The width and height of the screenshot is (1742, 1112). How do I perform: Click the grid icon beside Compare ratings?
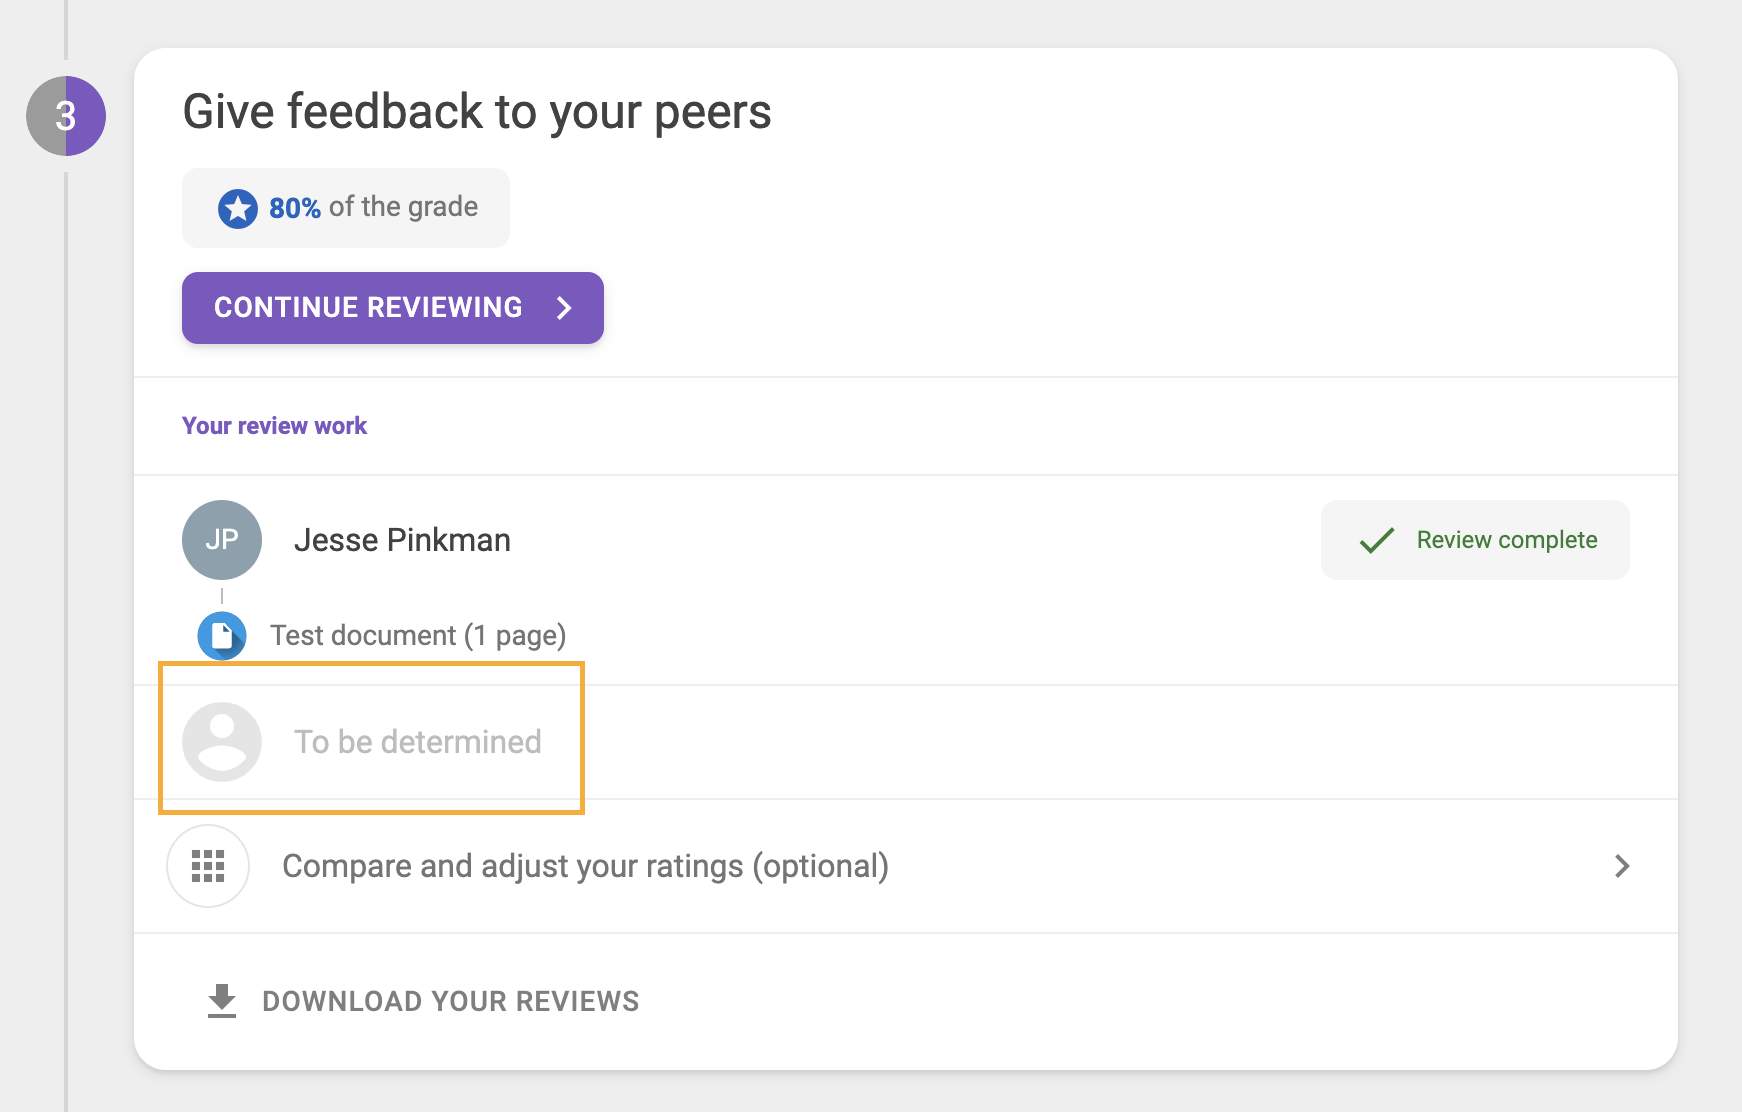208,866
